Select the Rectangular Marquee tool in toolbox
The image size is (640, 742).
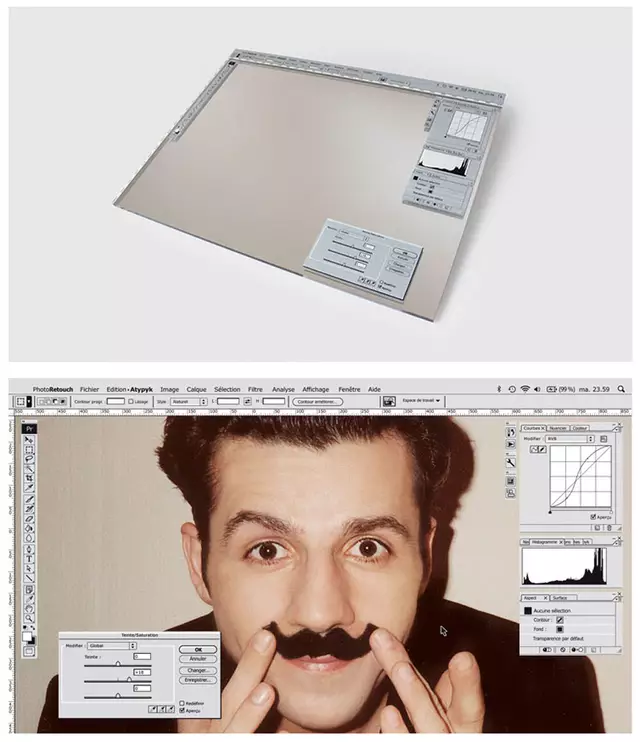[29, 449]
